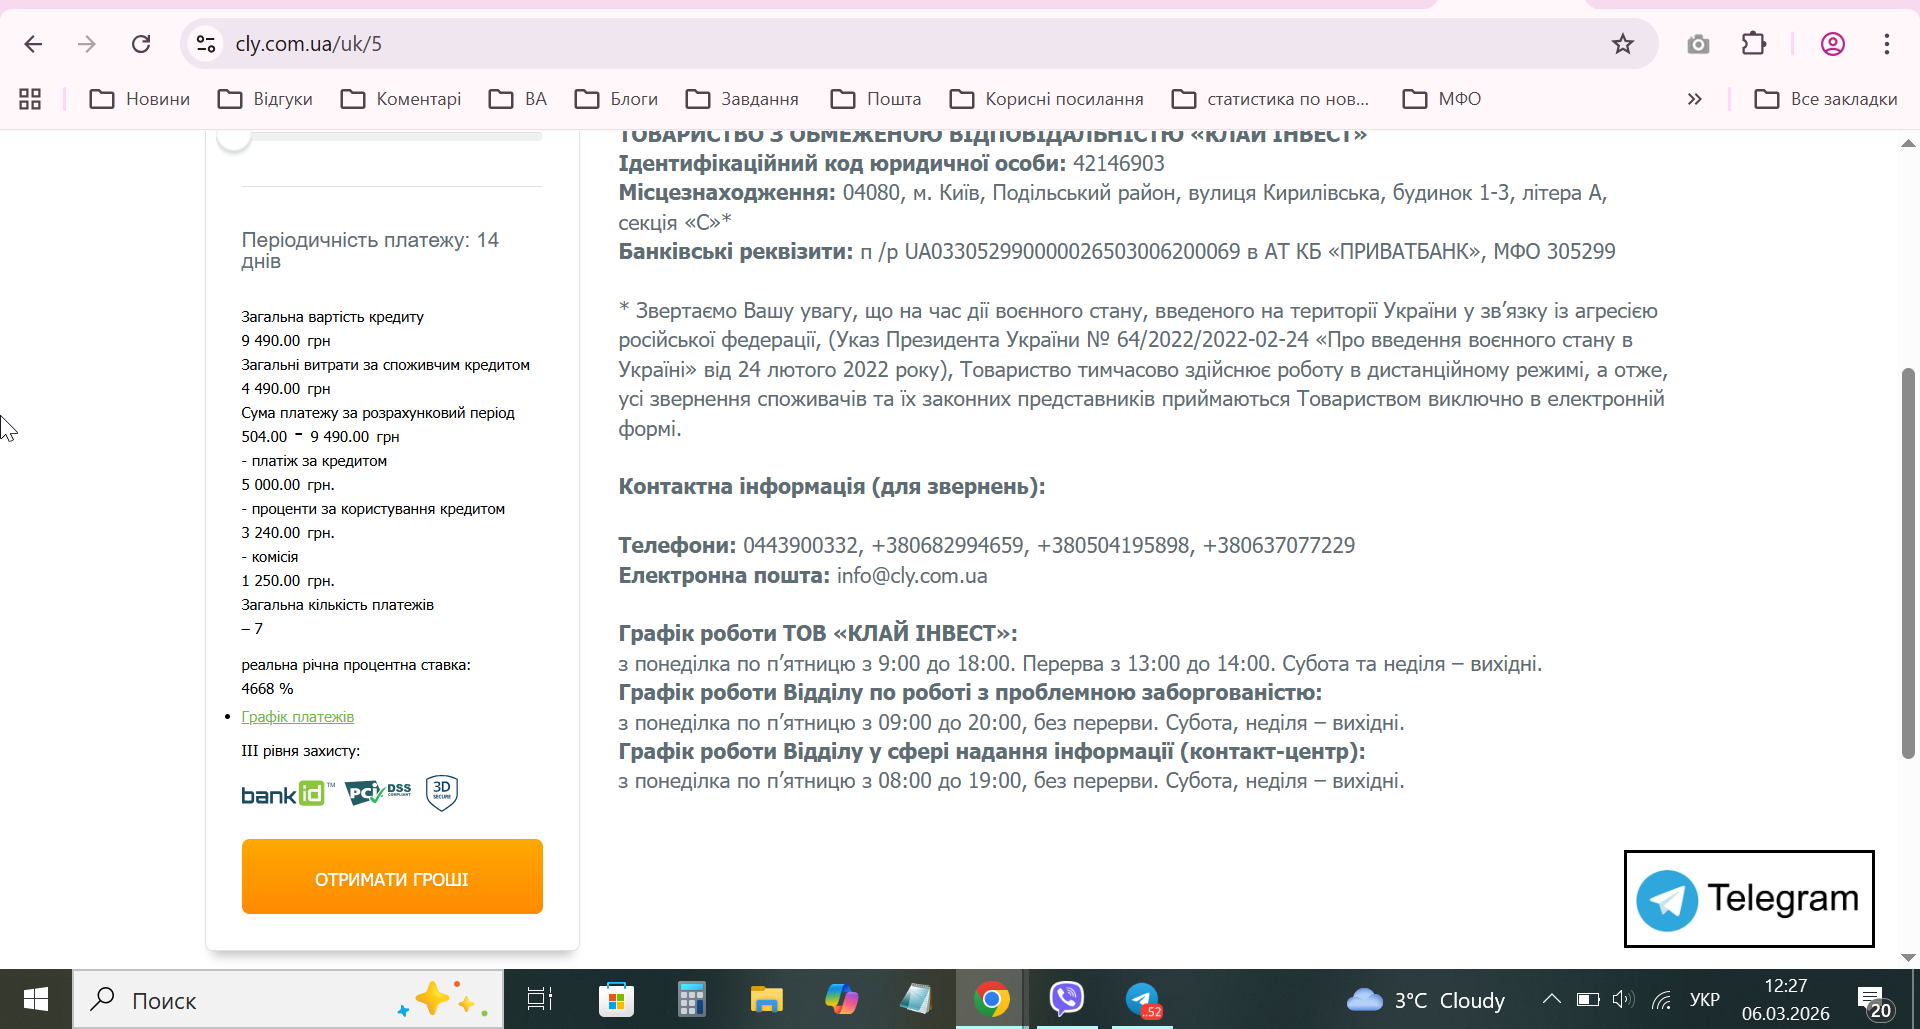Click the page vertical scrollbar thumb
Image resolution: width=1920 pixels, height=1029 pixels.
(1908, 564)
